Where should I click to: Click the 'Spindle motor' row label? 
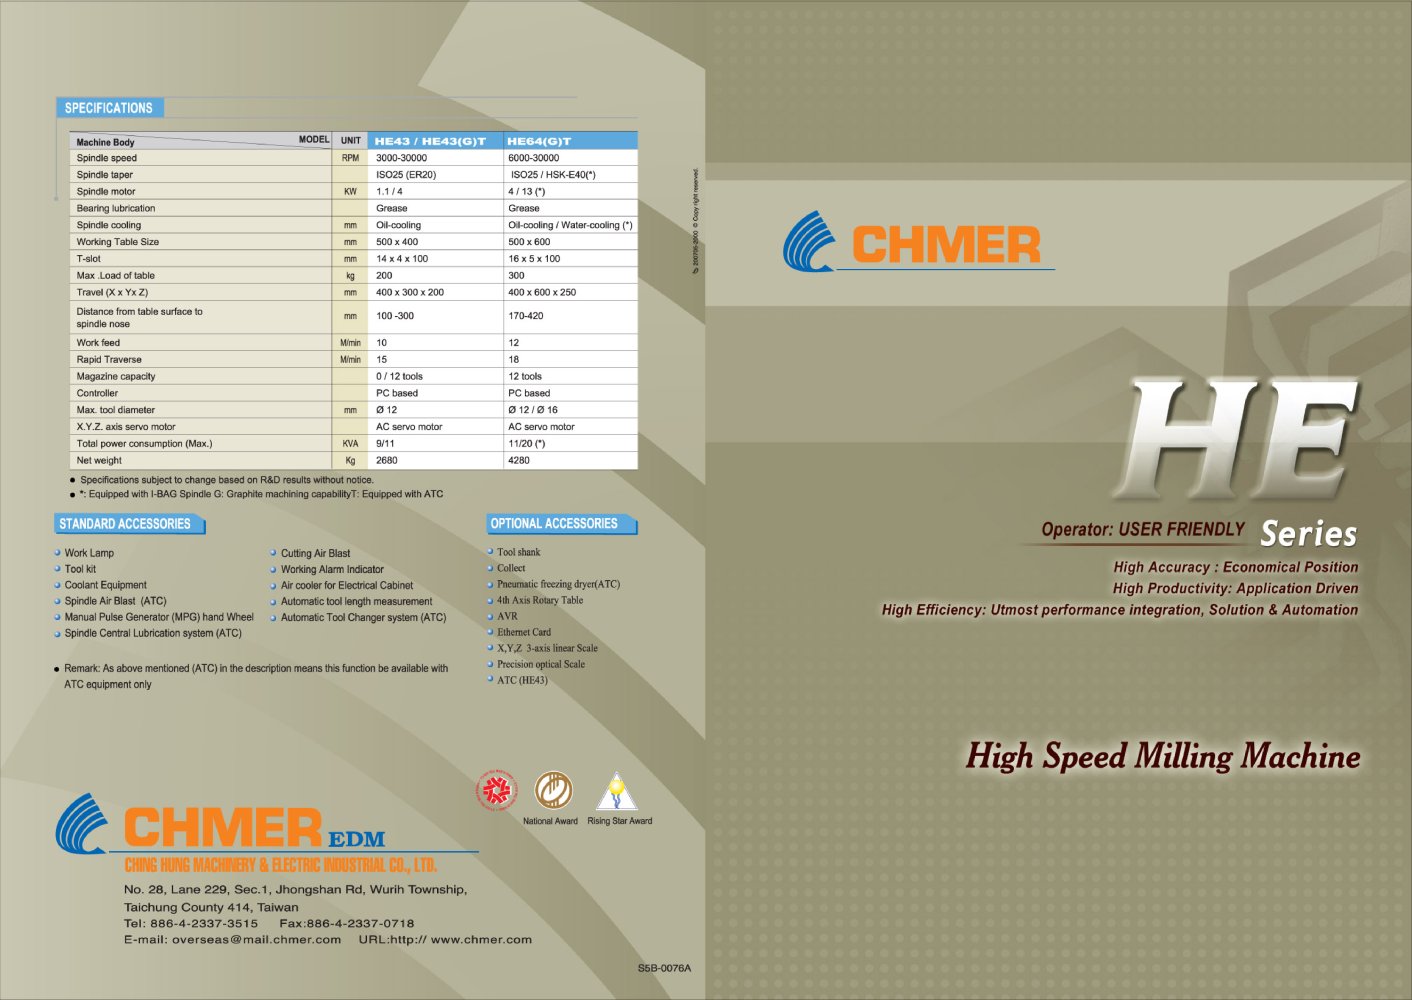[106, 192]
